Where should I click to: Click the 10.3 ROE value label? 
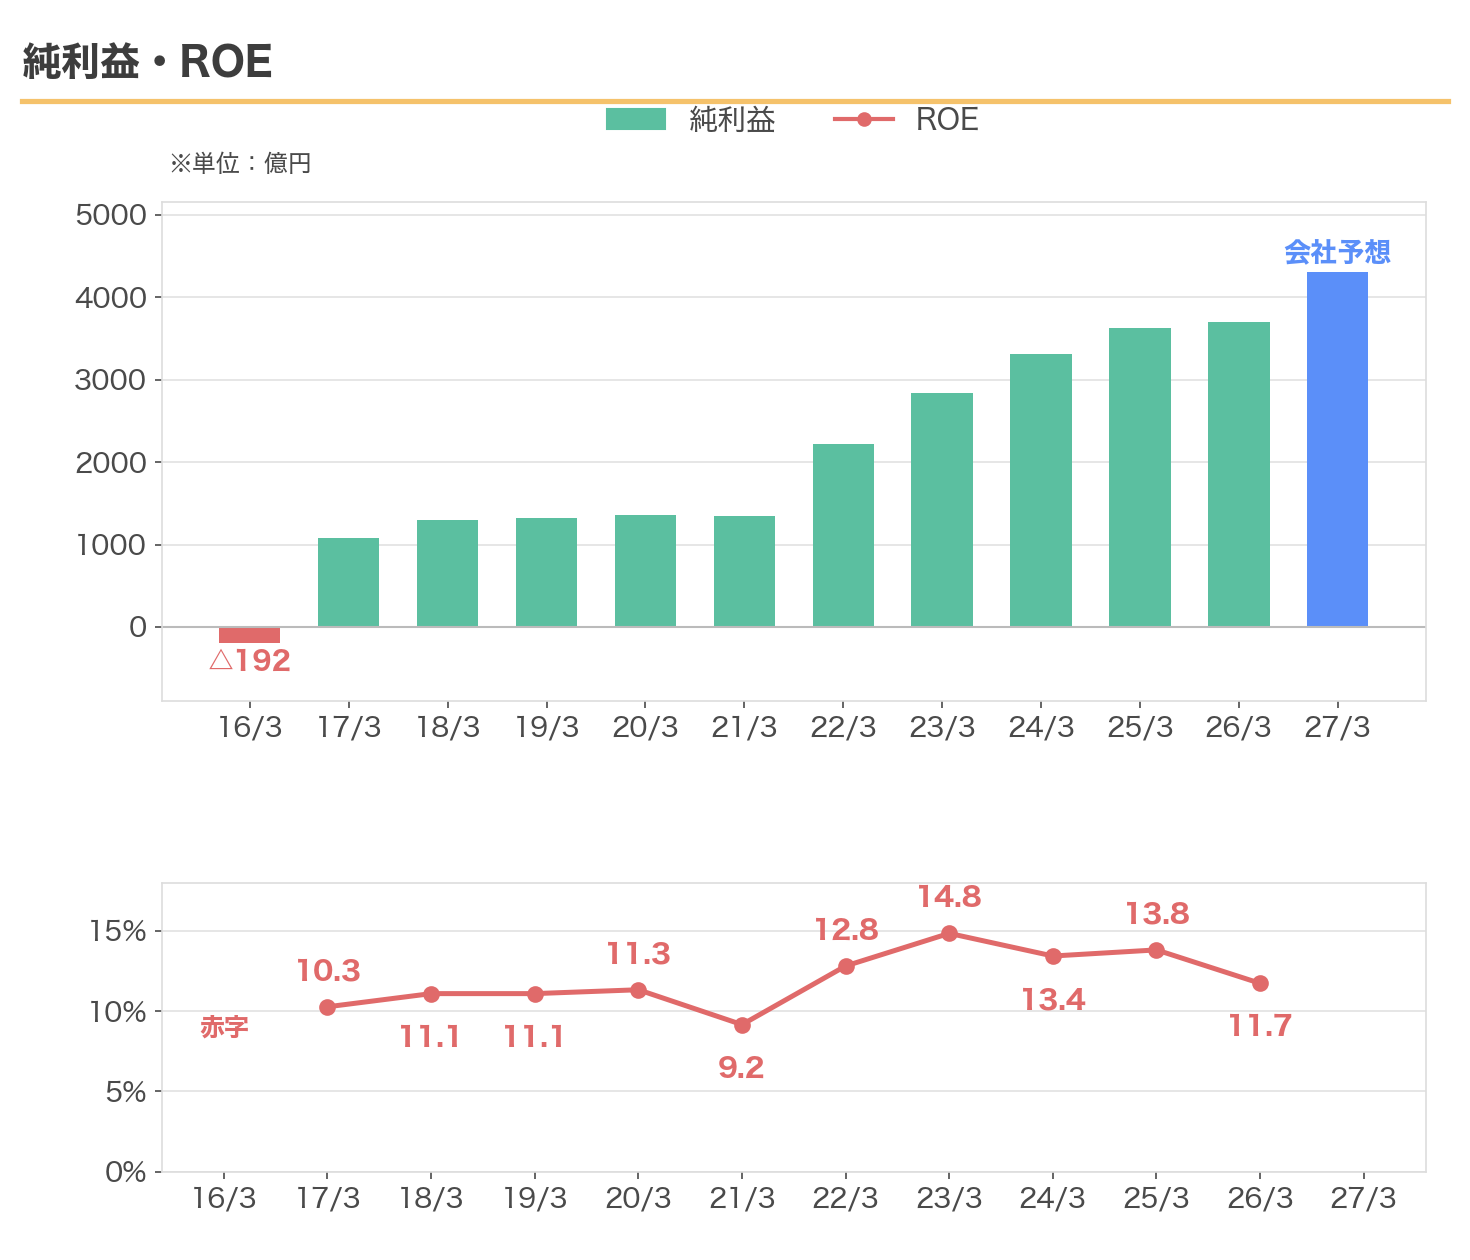coord(328,970)
